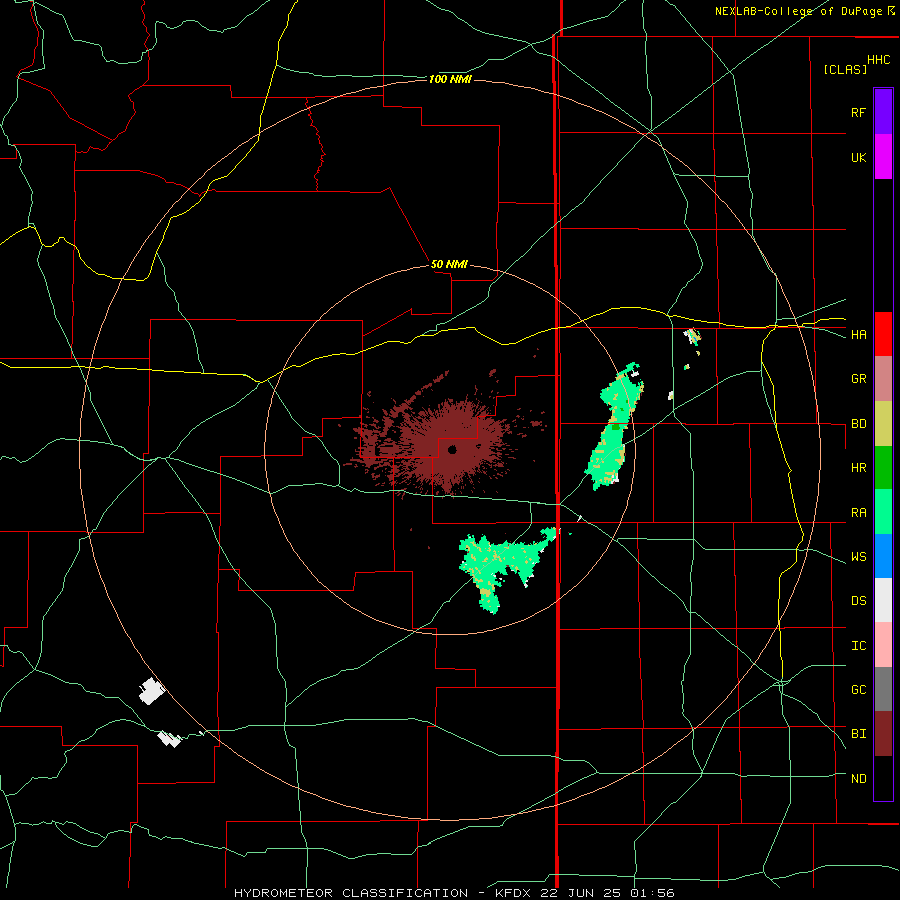Click the RA legend label
Screen dimensions: 900x900
(x=858, y=512)
